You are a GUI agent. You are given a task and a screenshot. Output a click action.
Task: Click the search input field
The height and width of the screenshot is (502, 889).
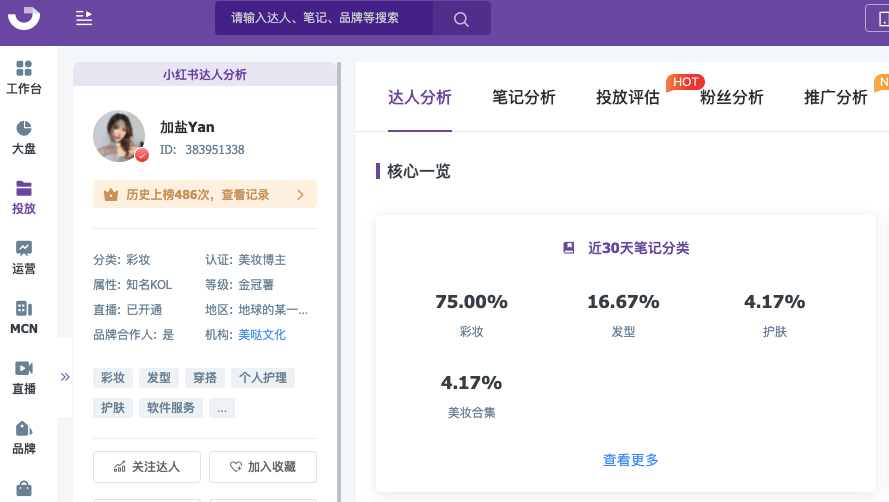tap(325, 18)
